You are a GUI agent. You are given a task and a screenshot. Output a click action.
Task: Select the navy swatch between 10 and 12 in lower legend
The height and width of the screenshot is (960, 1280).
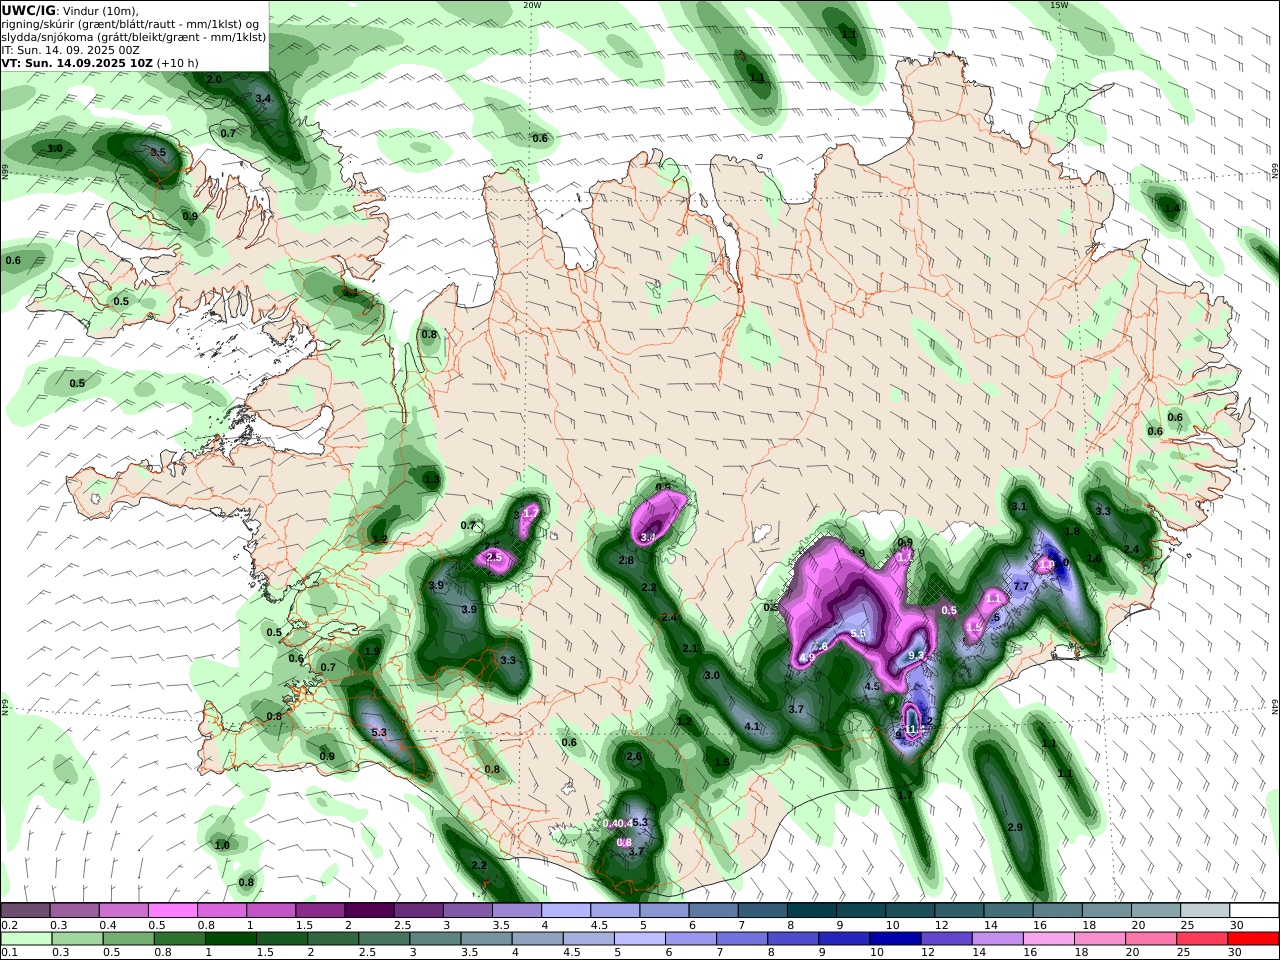(x=895, y=938)
